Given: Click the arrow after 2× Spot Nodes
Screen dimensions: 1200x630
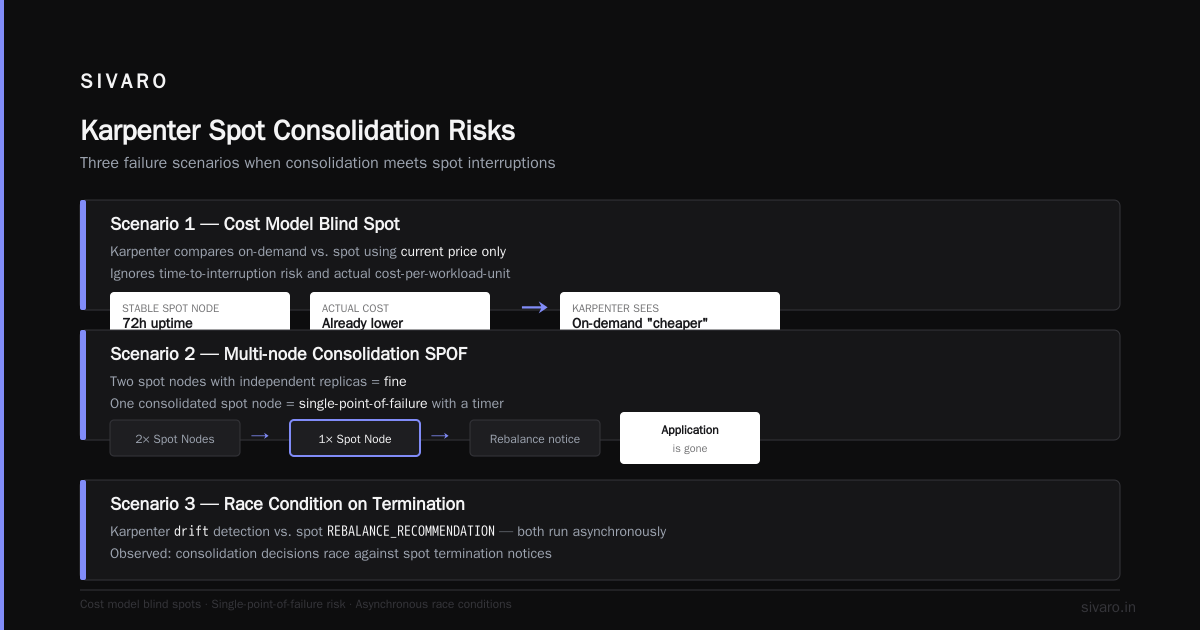Looking at the screenshot, I should (260, 436).
